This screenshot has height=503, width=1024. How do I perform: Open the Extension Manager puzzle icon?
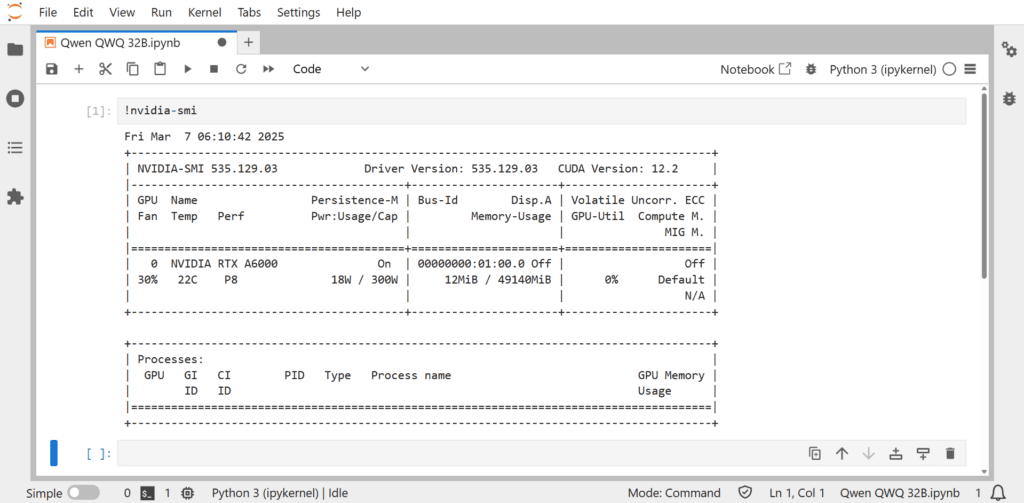[x=15, y=197]
